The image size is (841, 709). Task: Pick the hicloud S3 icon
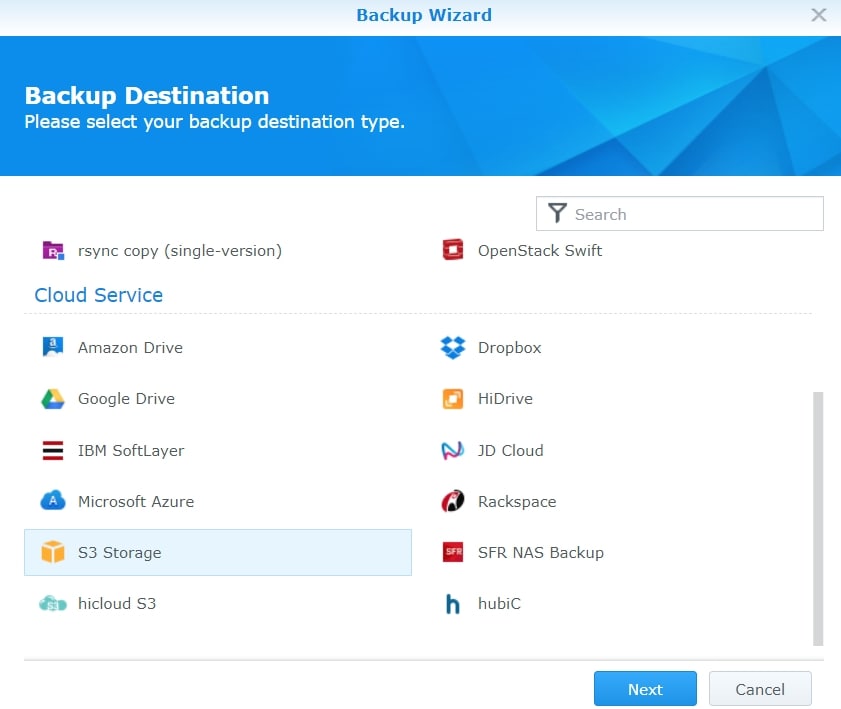[53, 604]
